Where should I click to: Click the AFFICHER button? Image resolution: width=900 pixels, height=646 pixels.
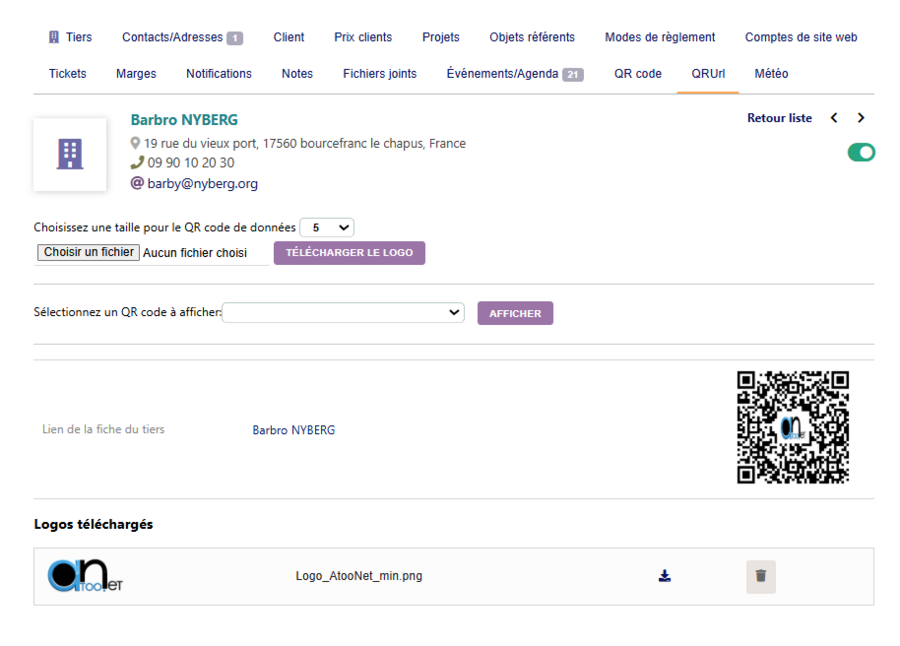pos(515,312)
